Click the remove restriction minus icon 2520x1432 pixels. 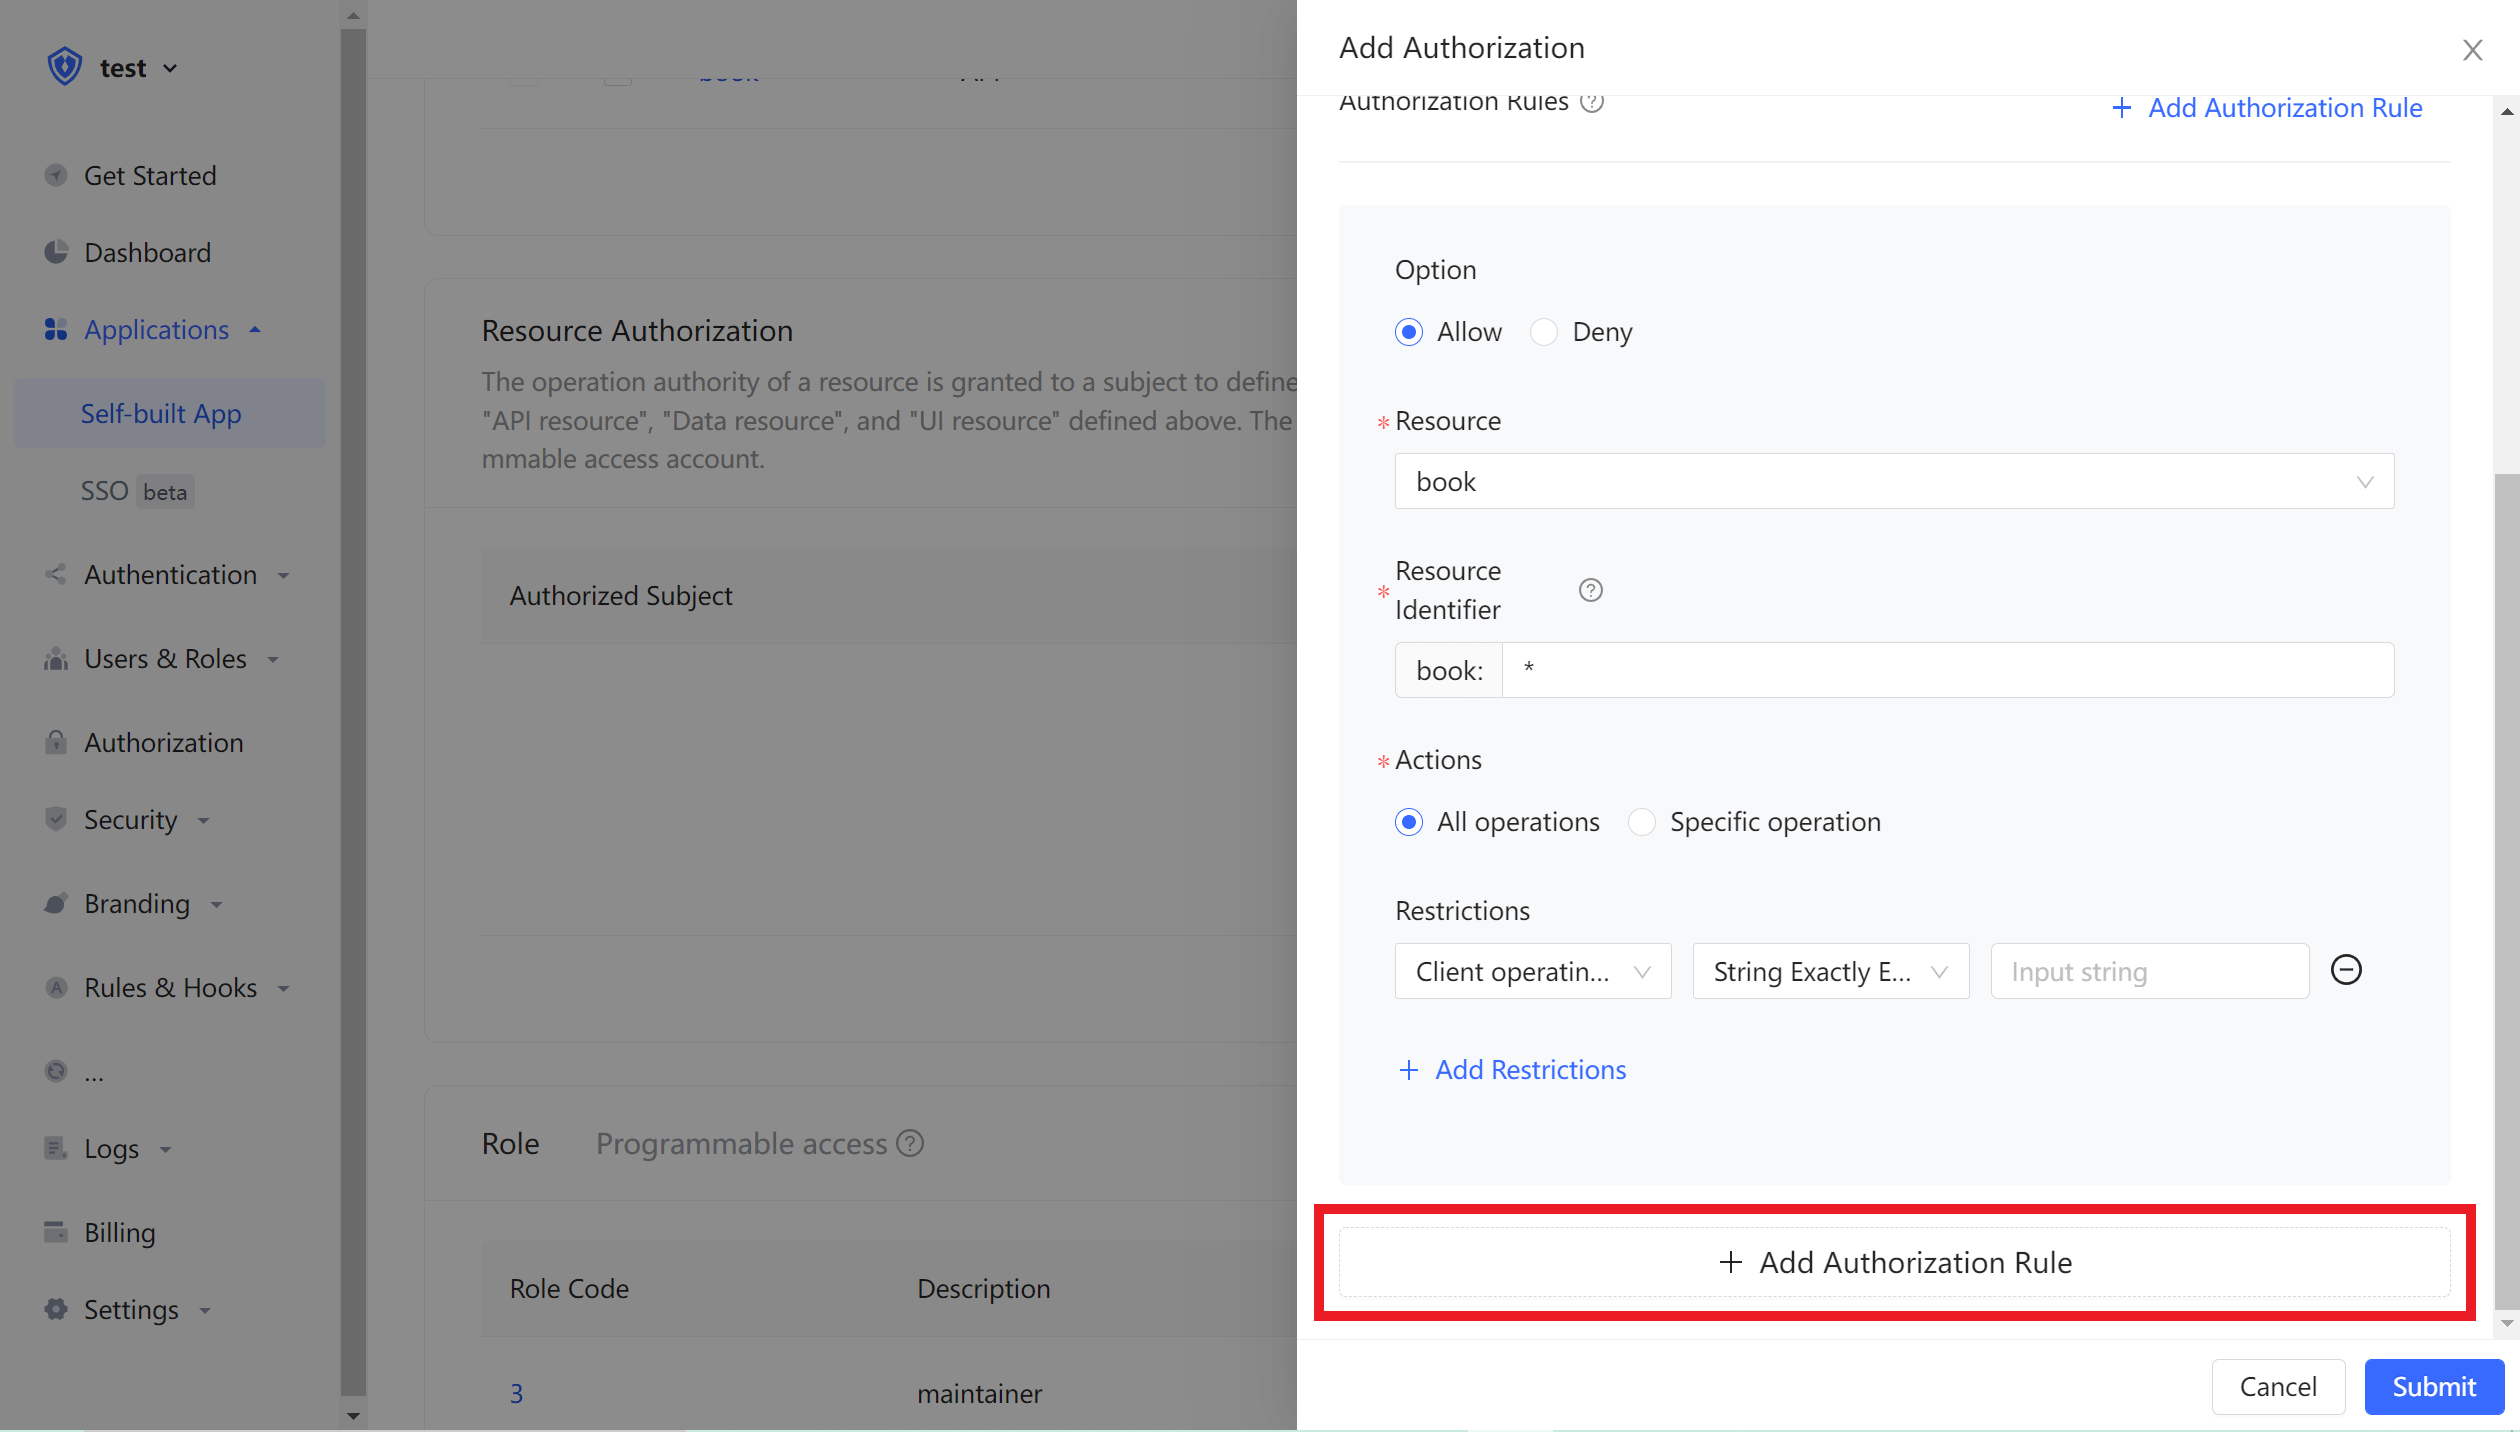2346,970
